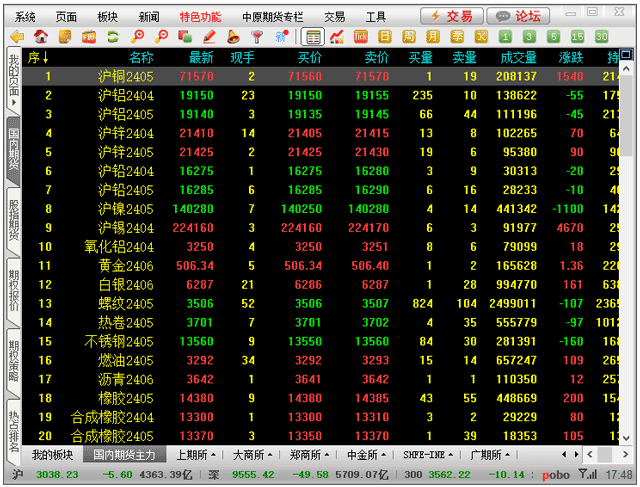Screen dimensions: 640x487
Task: Click the vertical scrollbar down arrow
Action: coord(626,438)
